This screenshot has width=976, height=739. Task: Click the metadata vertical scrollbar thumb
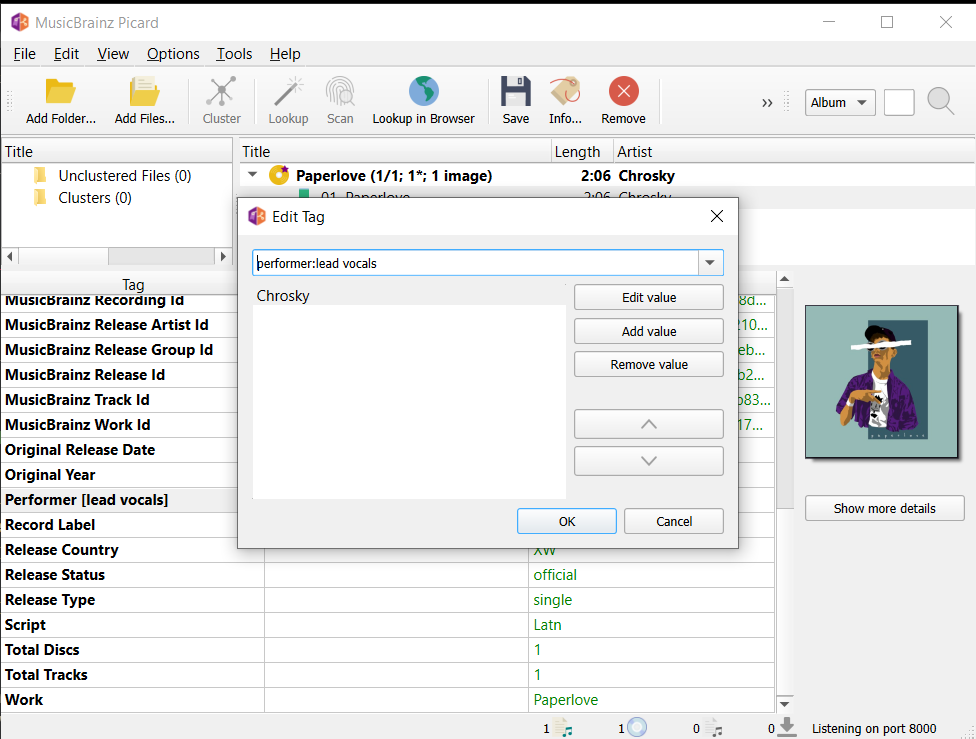tap(784, 398)
